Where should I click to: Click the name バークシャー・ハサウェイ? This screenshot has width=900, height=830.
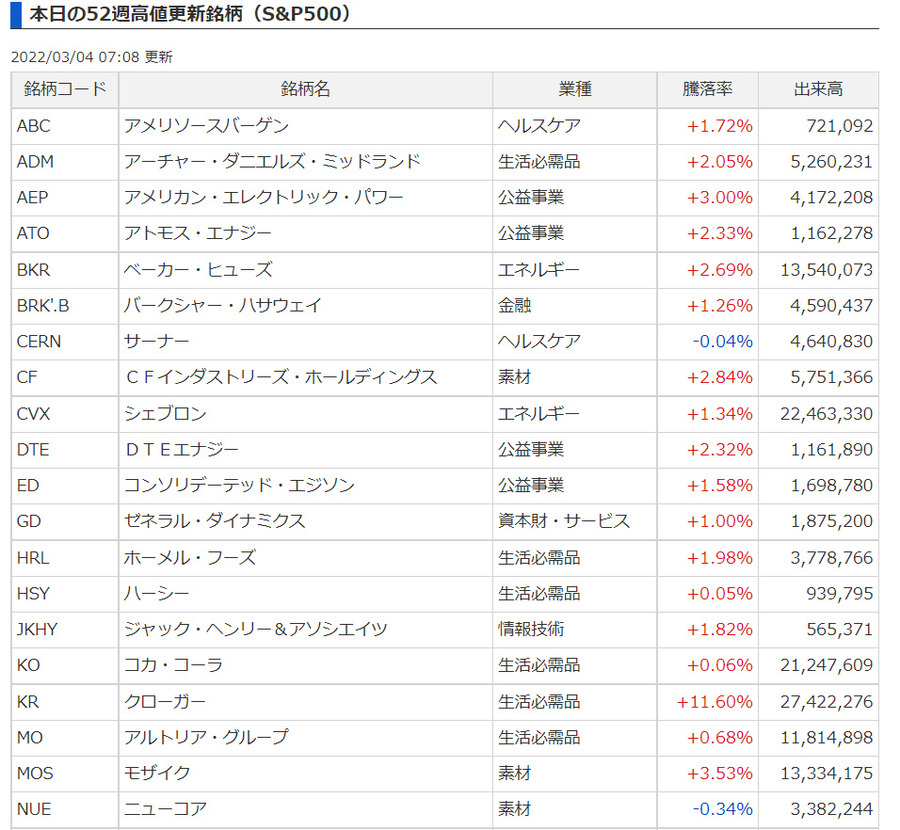pyautogui.click(x=223, y=305)
